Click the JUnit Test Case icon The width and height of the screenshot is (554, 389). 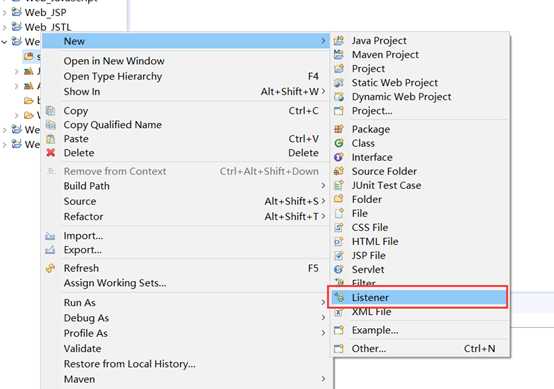pos(338,185)
